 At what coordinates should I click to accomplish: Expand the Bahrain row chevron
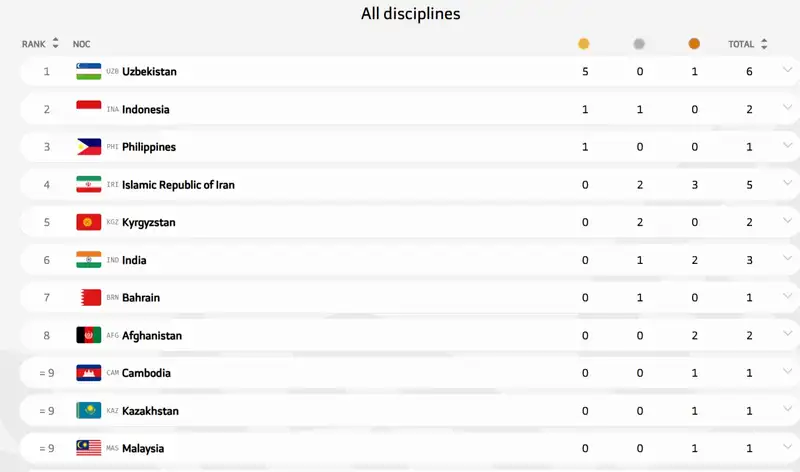(787, 297)
